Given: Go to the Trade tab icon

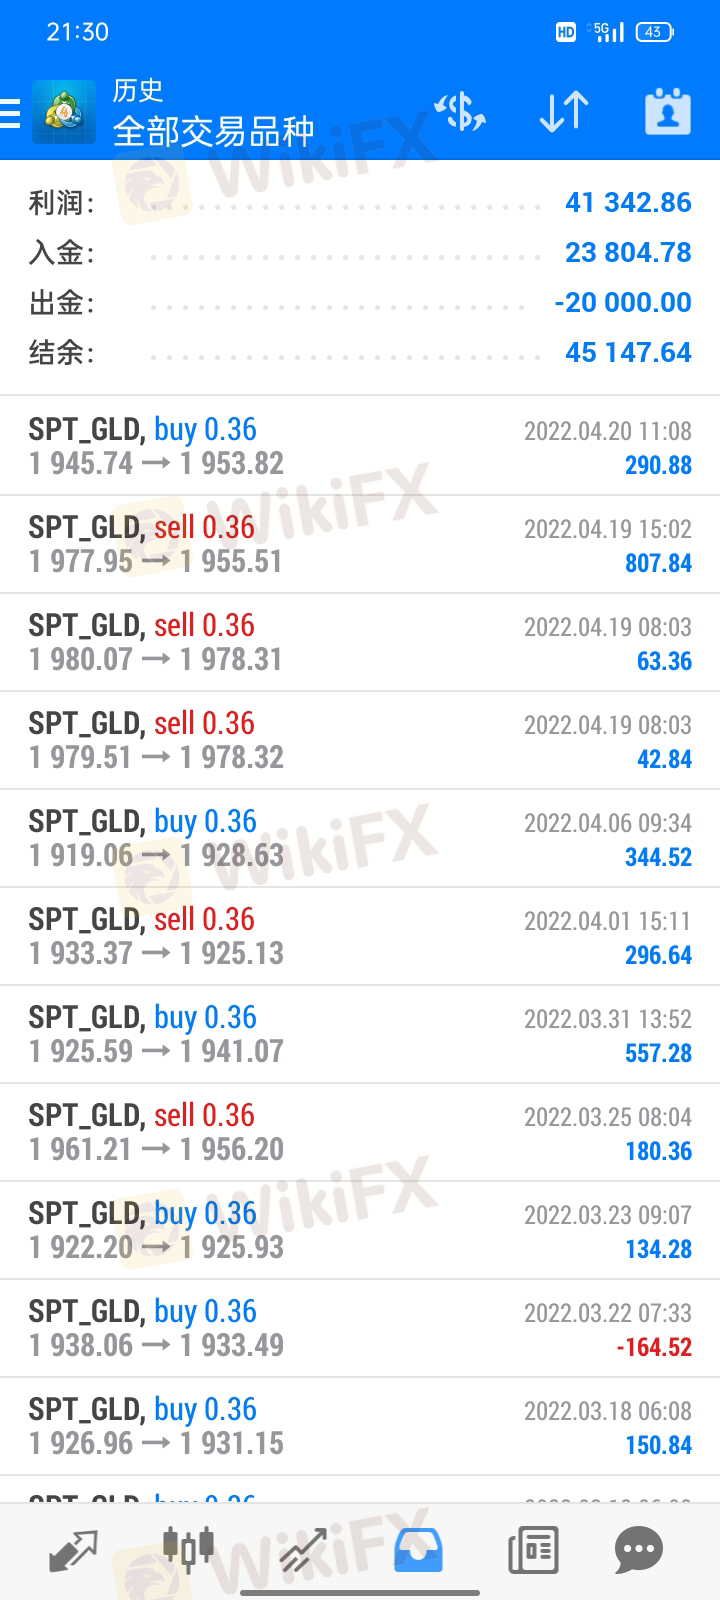Looking at the screenshot, I should [304, 1550].
